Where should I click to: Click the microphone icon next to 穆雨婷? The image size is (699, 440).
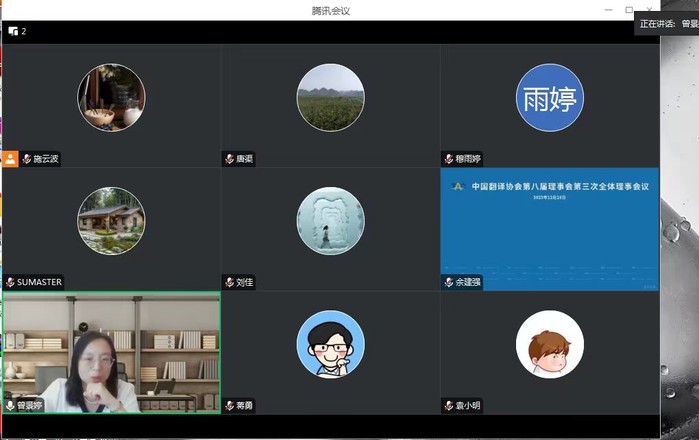coord(448,159)
